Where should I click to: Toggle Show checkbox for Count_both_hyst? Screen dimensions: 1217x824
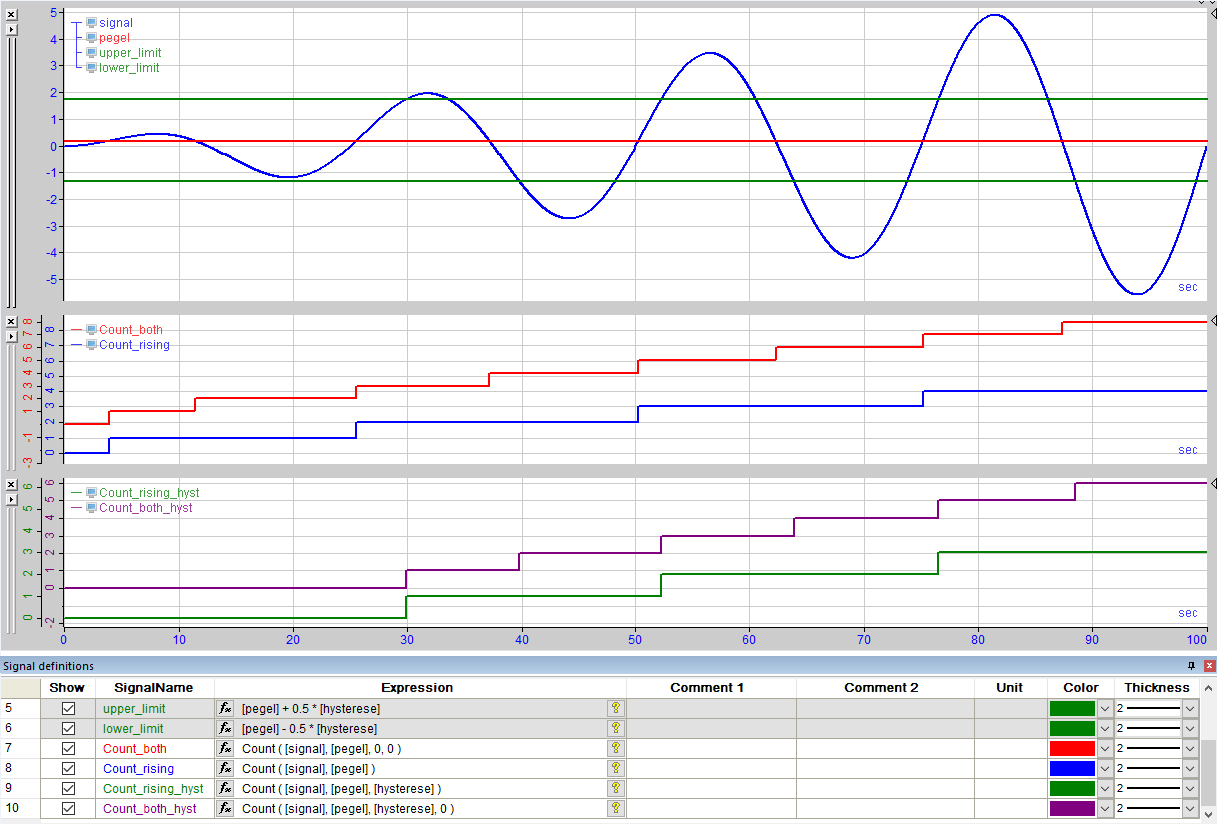69,809
